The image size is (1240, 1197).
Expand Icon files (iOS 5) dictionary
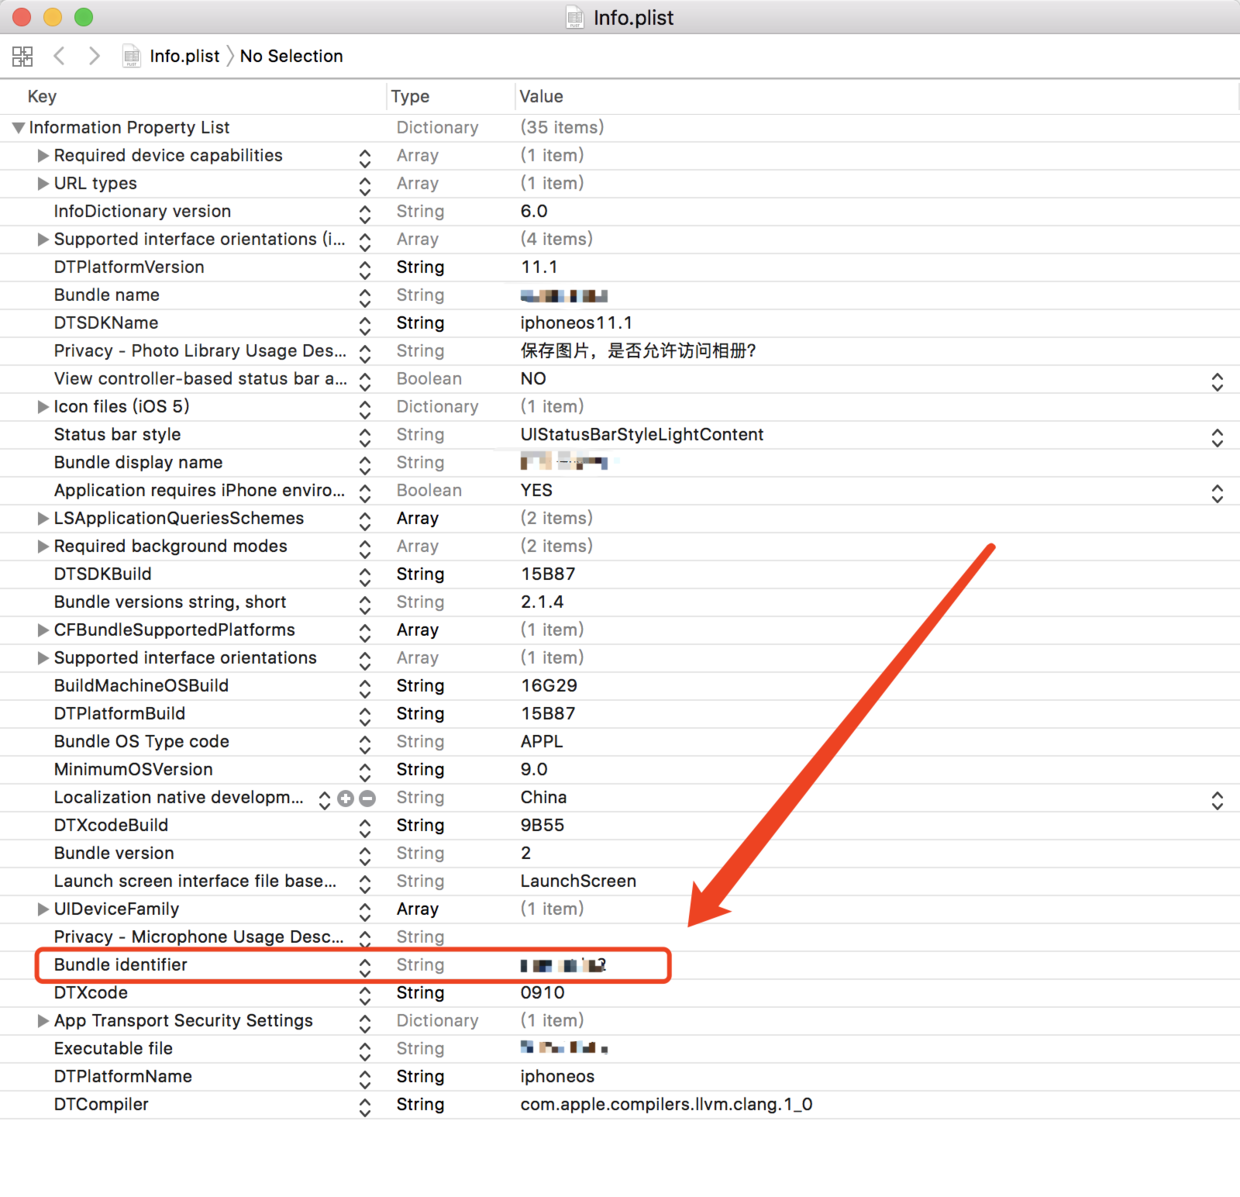tap(43, 407)
